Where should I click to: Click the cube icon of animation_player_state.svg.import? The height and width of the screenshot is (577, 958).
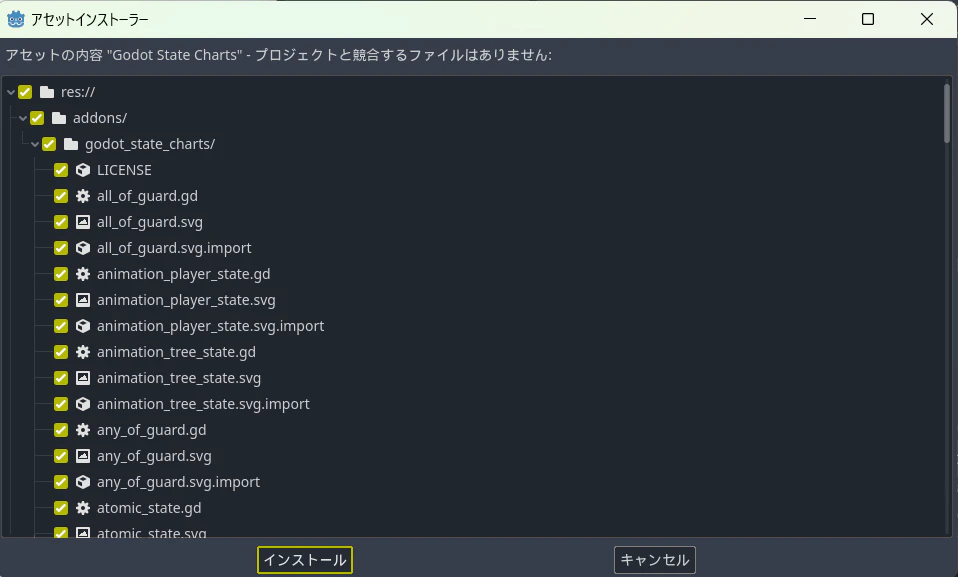[x=83, y=326]
